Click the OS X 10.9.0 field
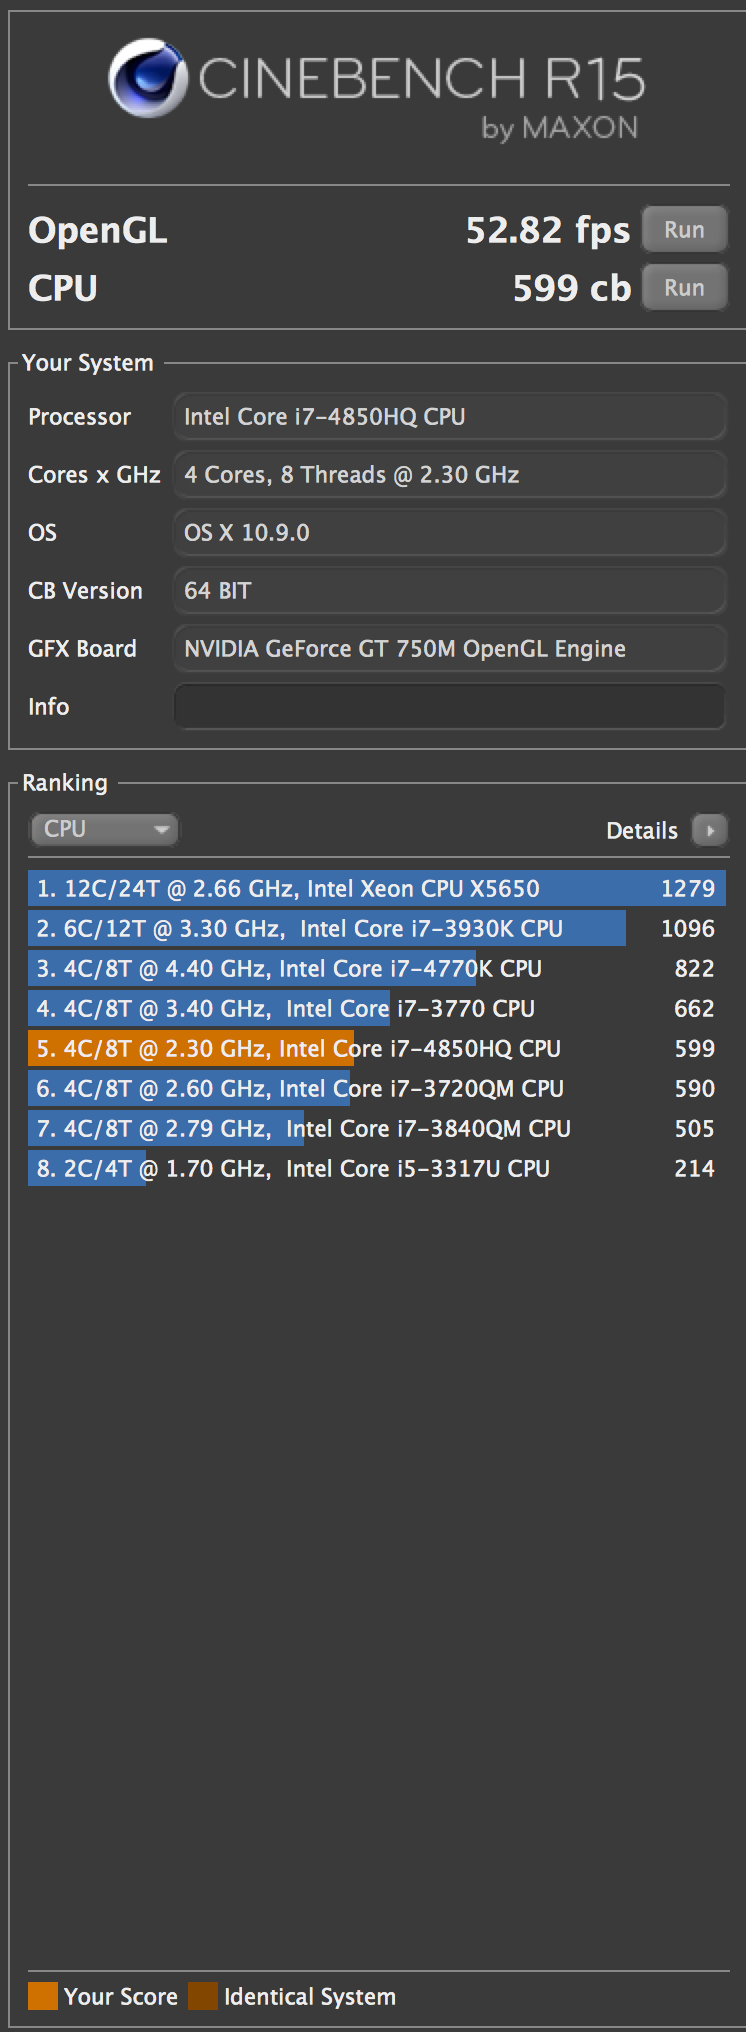This screenshot has width=746, height=2032. 449,532
